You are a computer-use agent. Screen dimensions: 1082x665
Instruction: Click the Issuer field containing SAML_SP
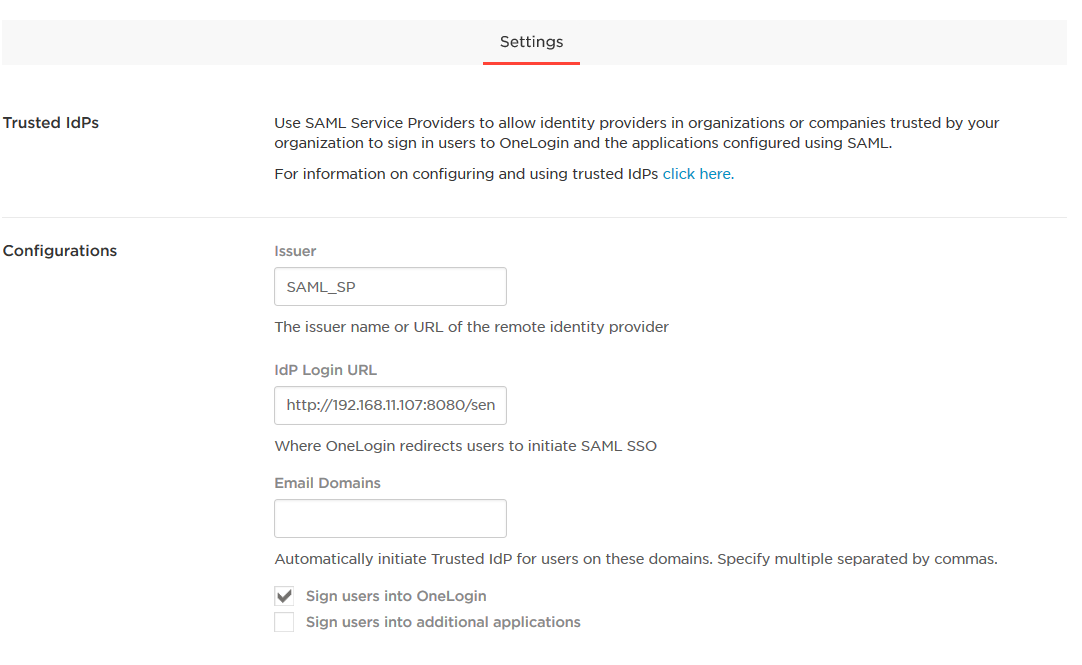pyautogui.click(x=390, y=287)
